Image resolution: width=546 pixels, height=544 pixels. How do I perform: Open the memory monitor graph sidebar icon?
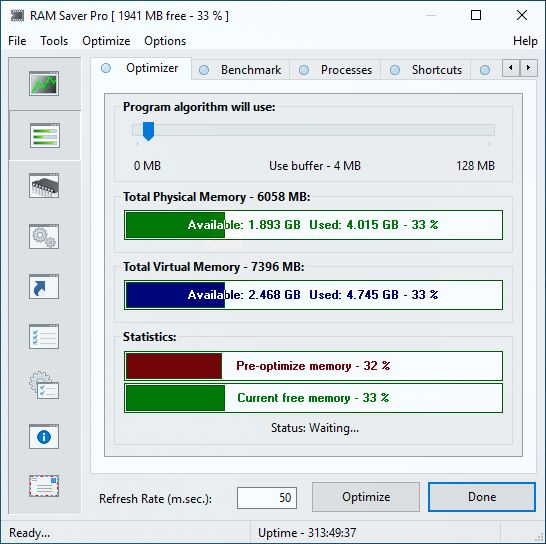[x=44, y=84]
